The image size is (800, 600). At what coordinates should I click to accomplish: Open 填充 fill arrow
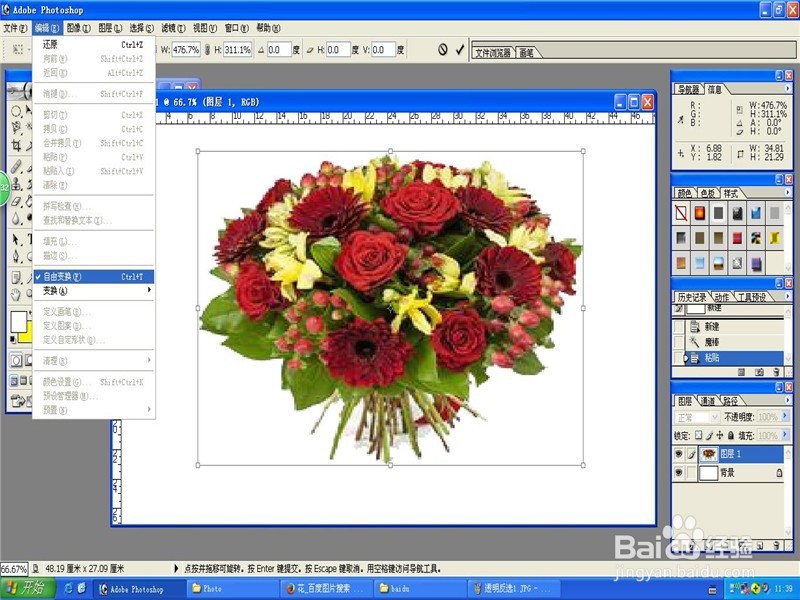[785, 435]
